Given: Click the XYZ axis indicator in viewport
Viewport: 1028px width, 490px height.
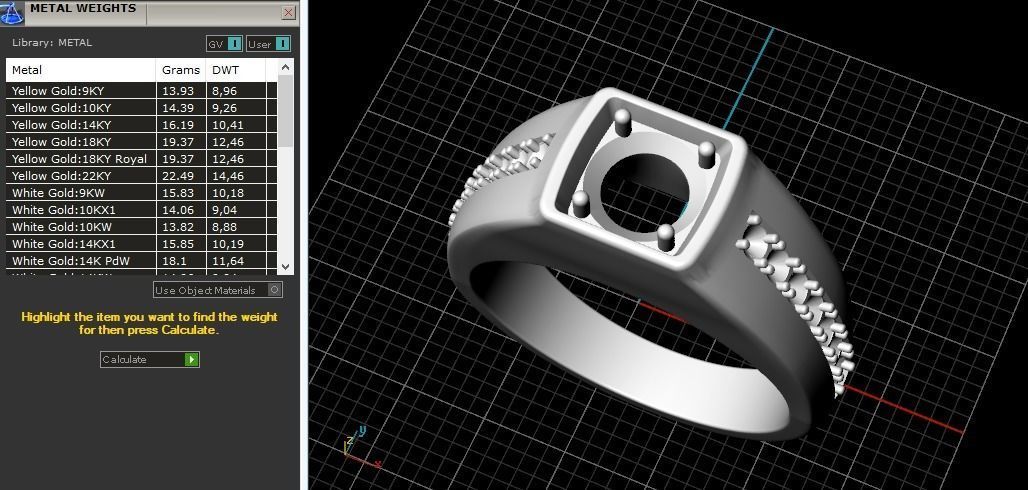Looking at the screenshot, I should 361,447.
